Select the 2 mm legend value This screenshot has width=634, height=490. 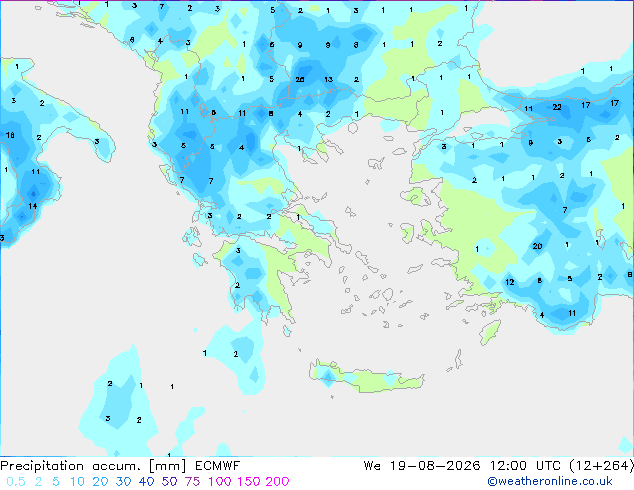coord(38,482)
